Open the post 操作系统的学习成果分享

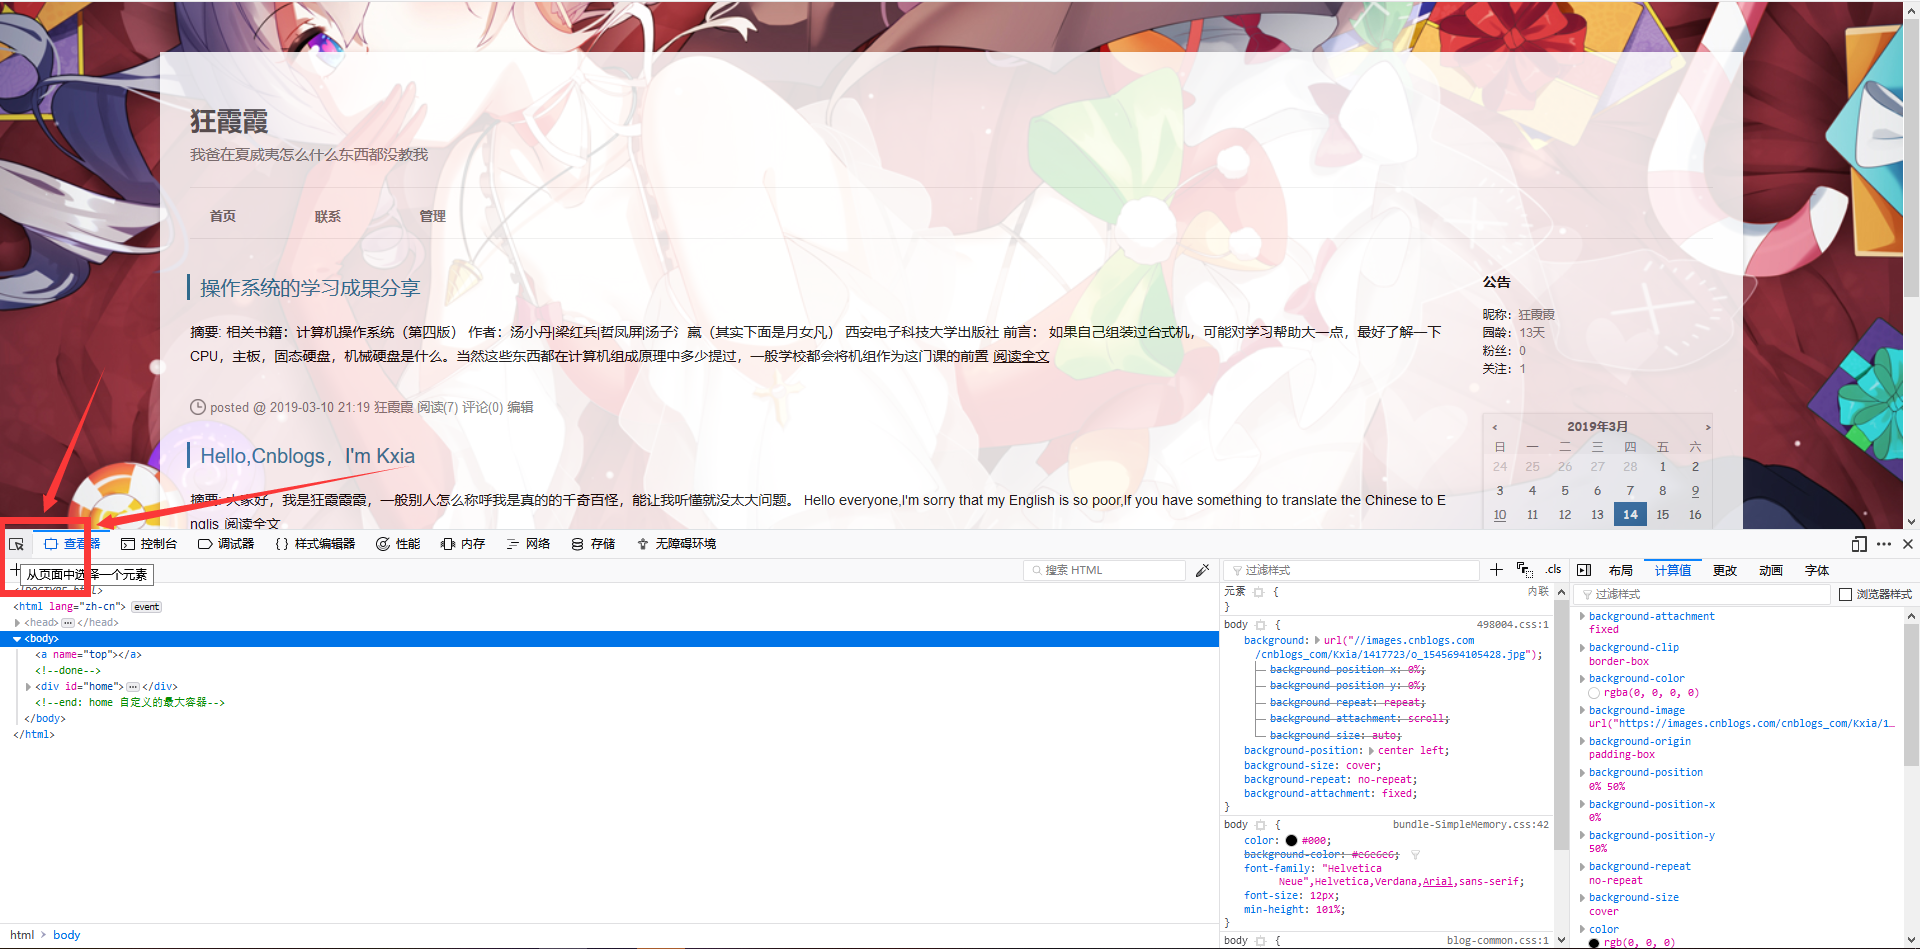310,288
